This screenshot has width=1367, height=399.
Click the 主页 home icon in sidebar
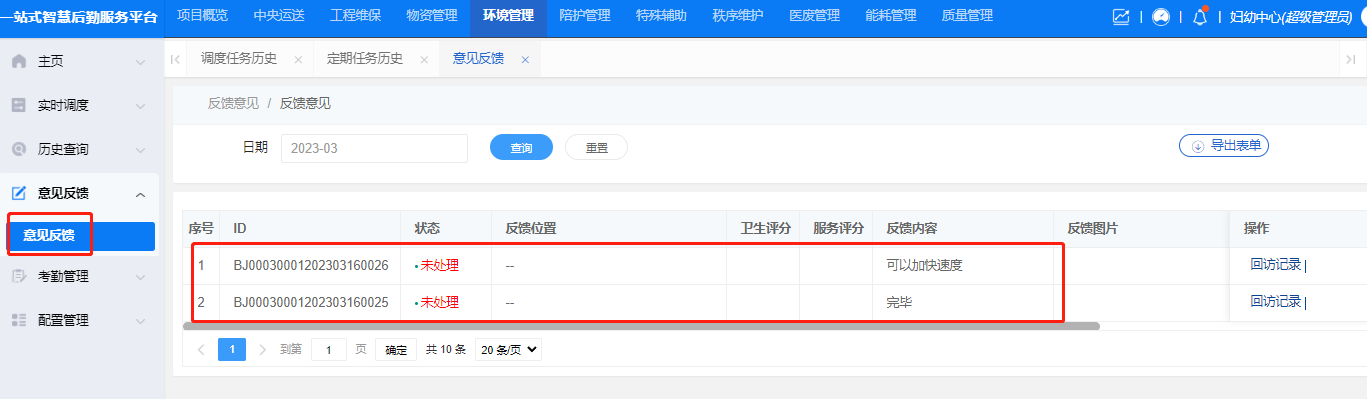pyautogui.click(x=19, y=62)
